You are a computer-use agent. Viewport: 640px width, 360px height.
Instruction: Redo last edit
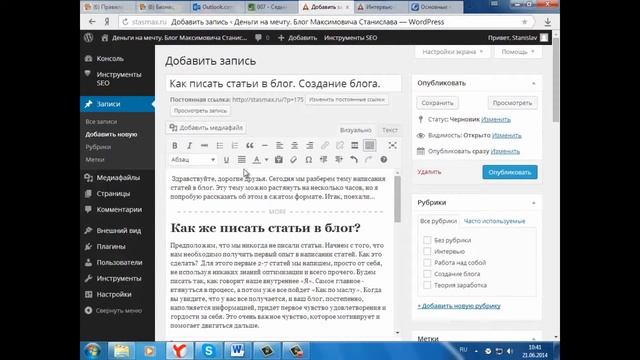point(369,160)
